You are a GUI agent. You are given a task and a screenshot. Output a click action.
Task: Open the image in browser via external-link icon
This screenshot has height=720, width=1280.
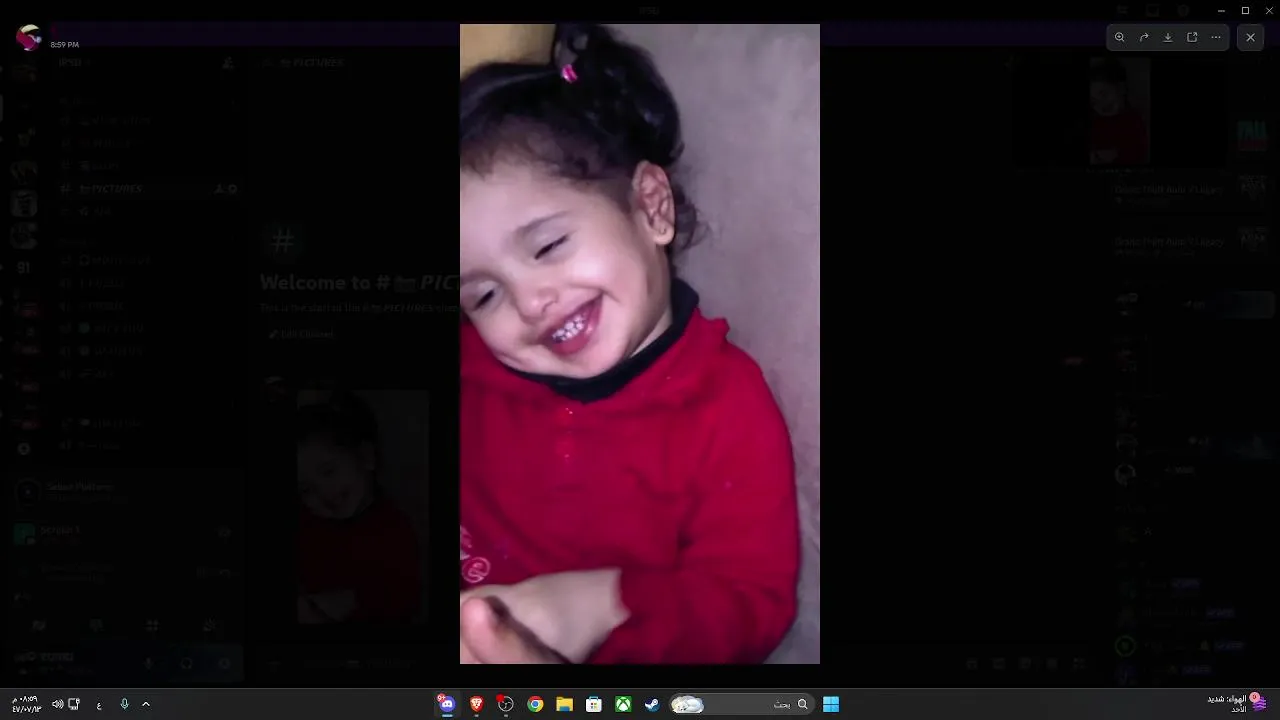point(1192,37)
